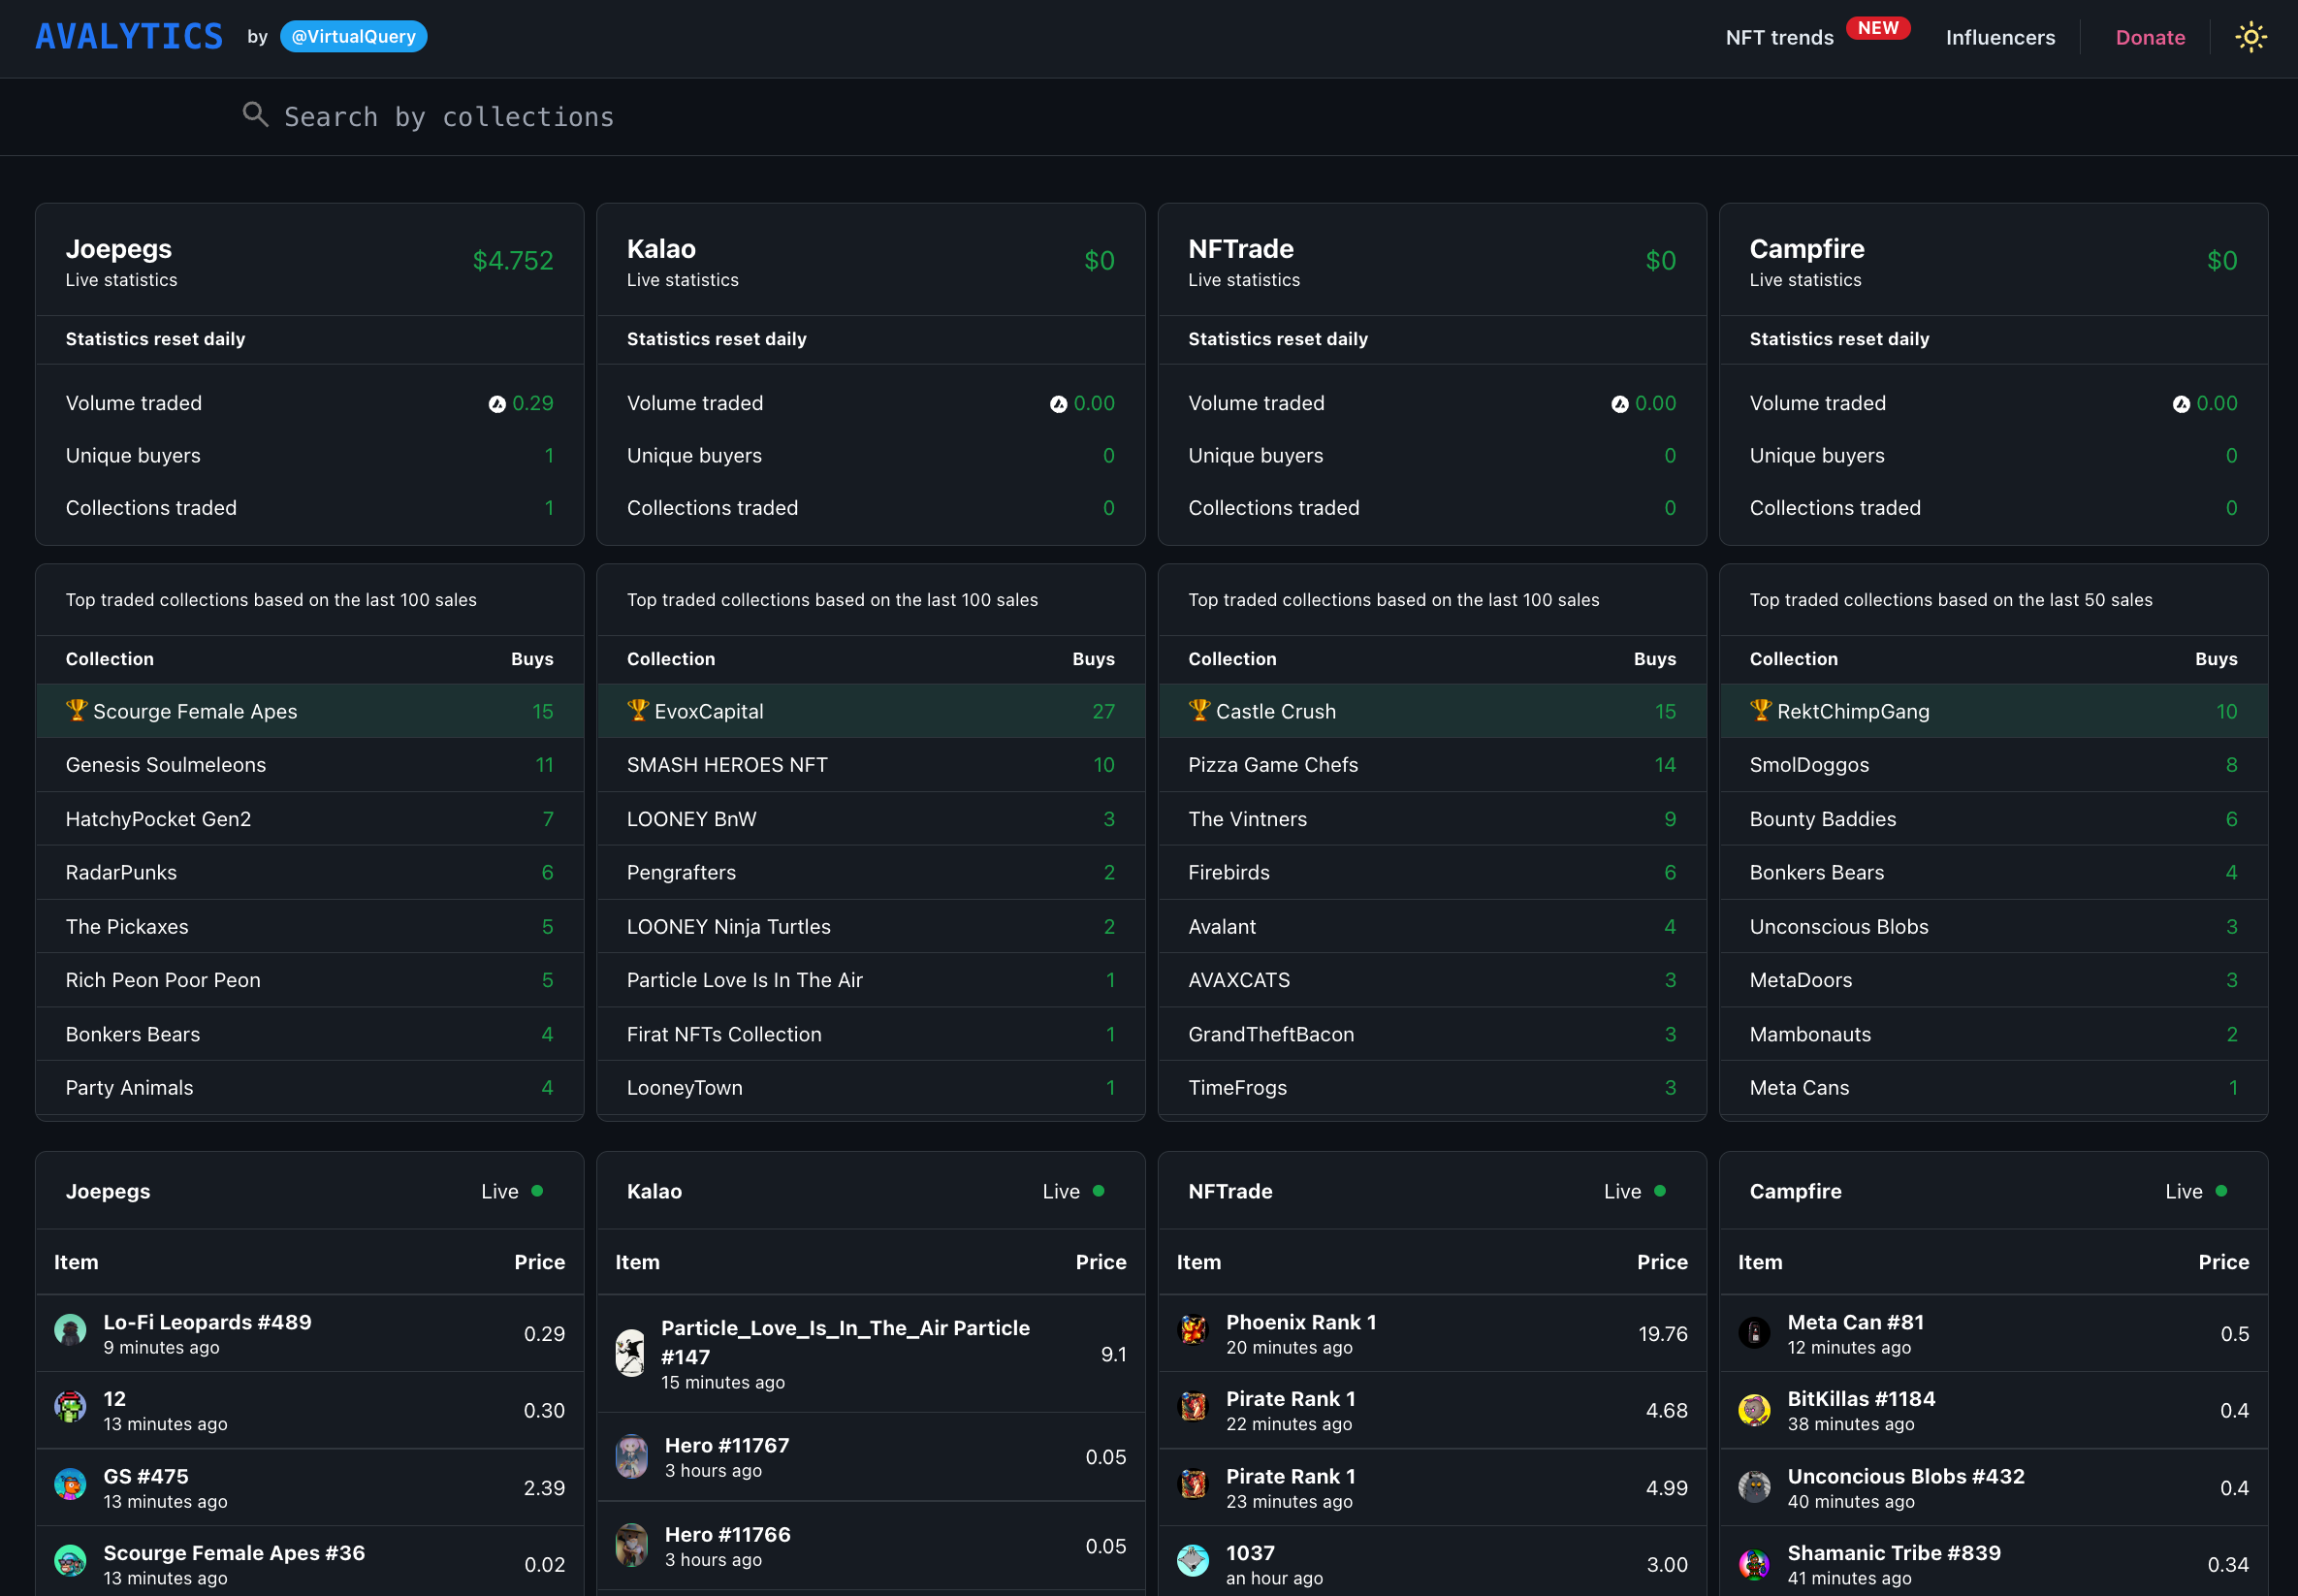Click the Donate link

(2150, 38)
